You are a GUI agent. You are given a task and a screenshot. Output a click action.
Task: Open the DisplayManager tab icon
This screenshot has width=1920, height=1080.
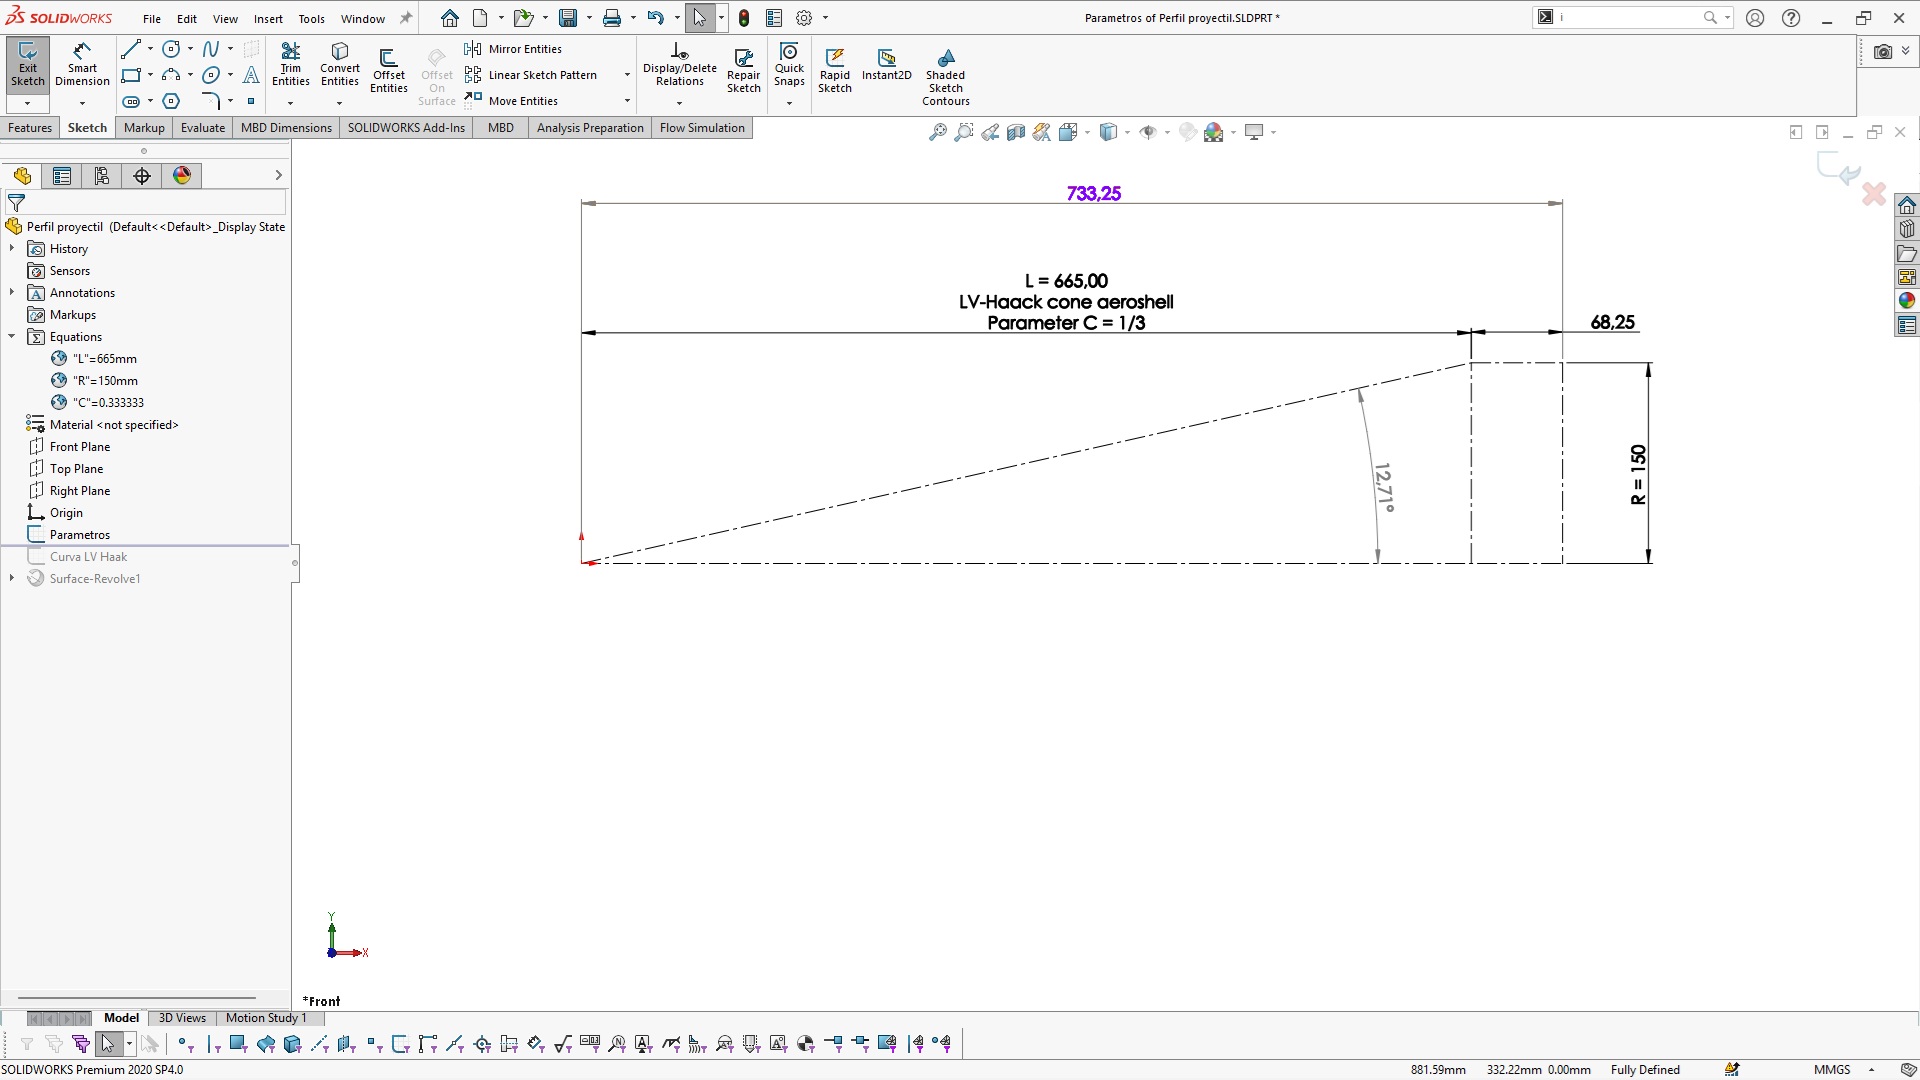(x=182, y=176)
